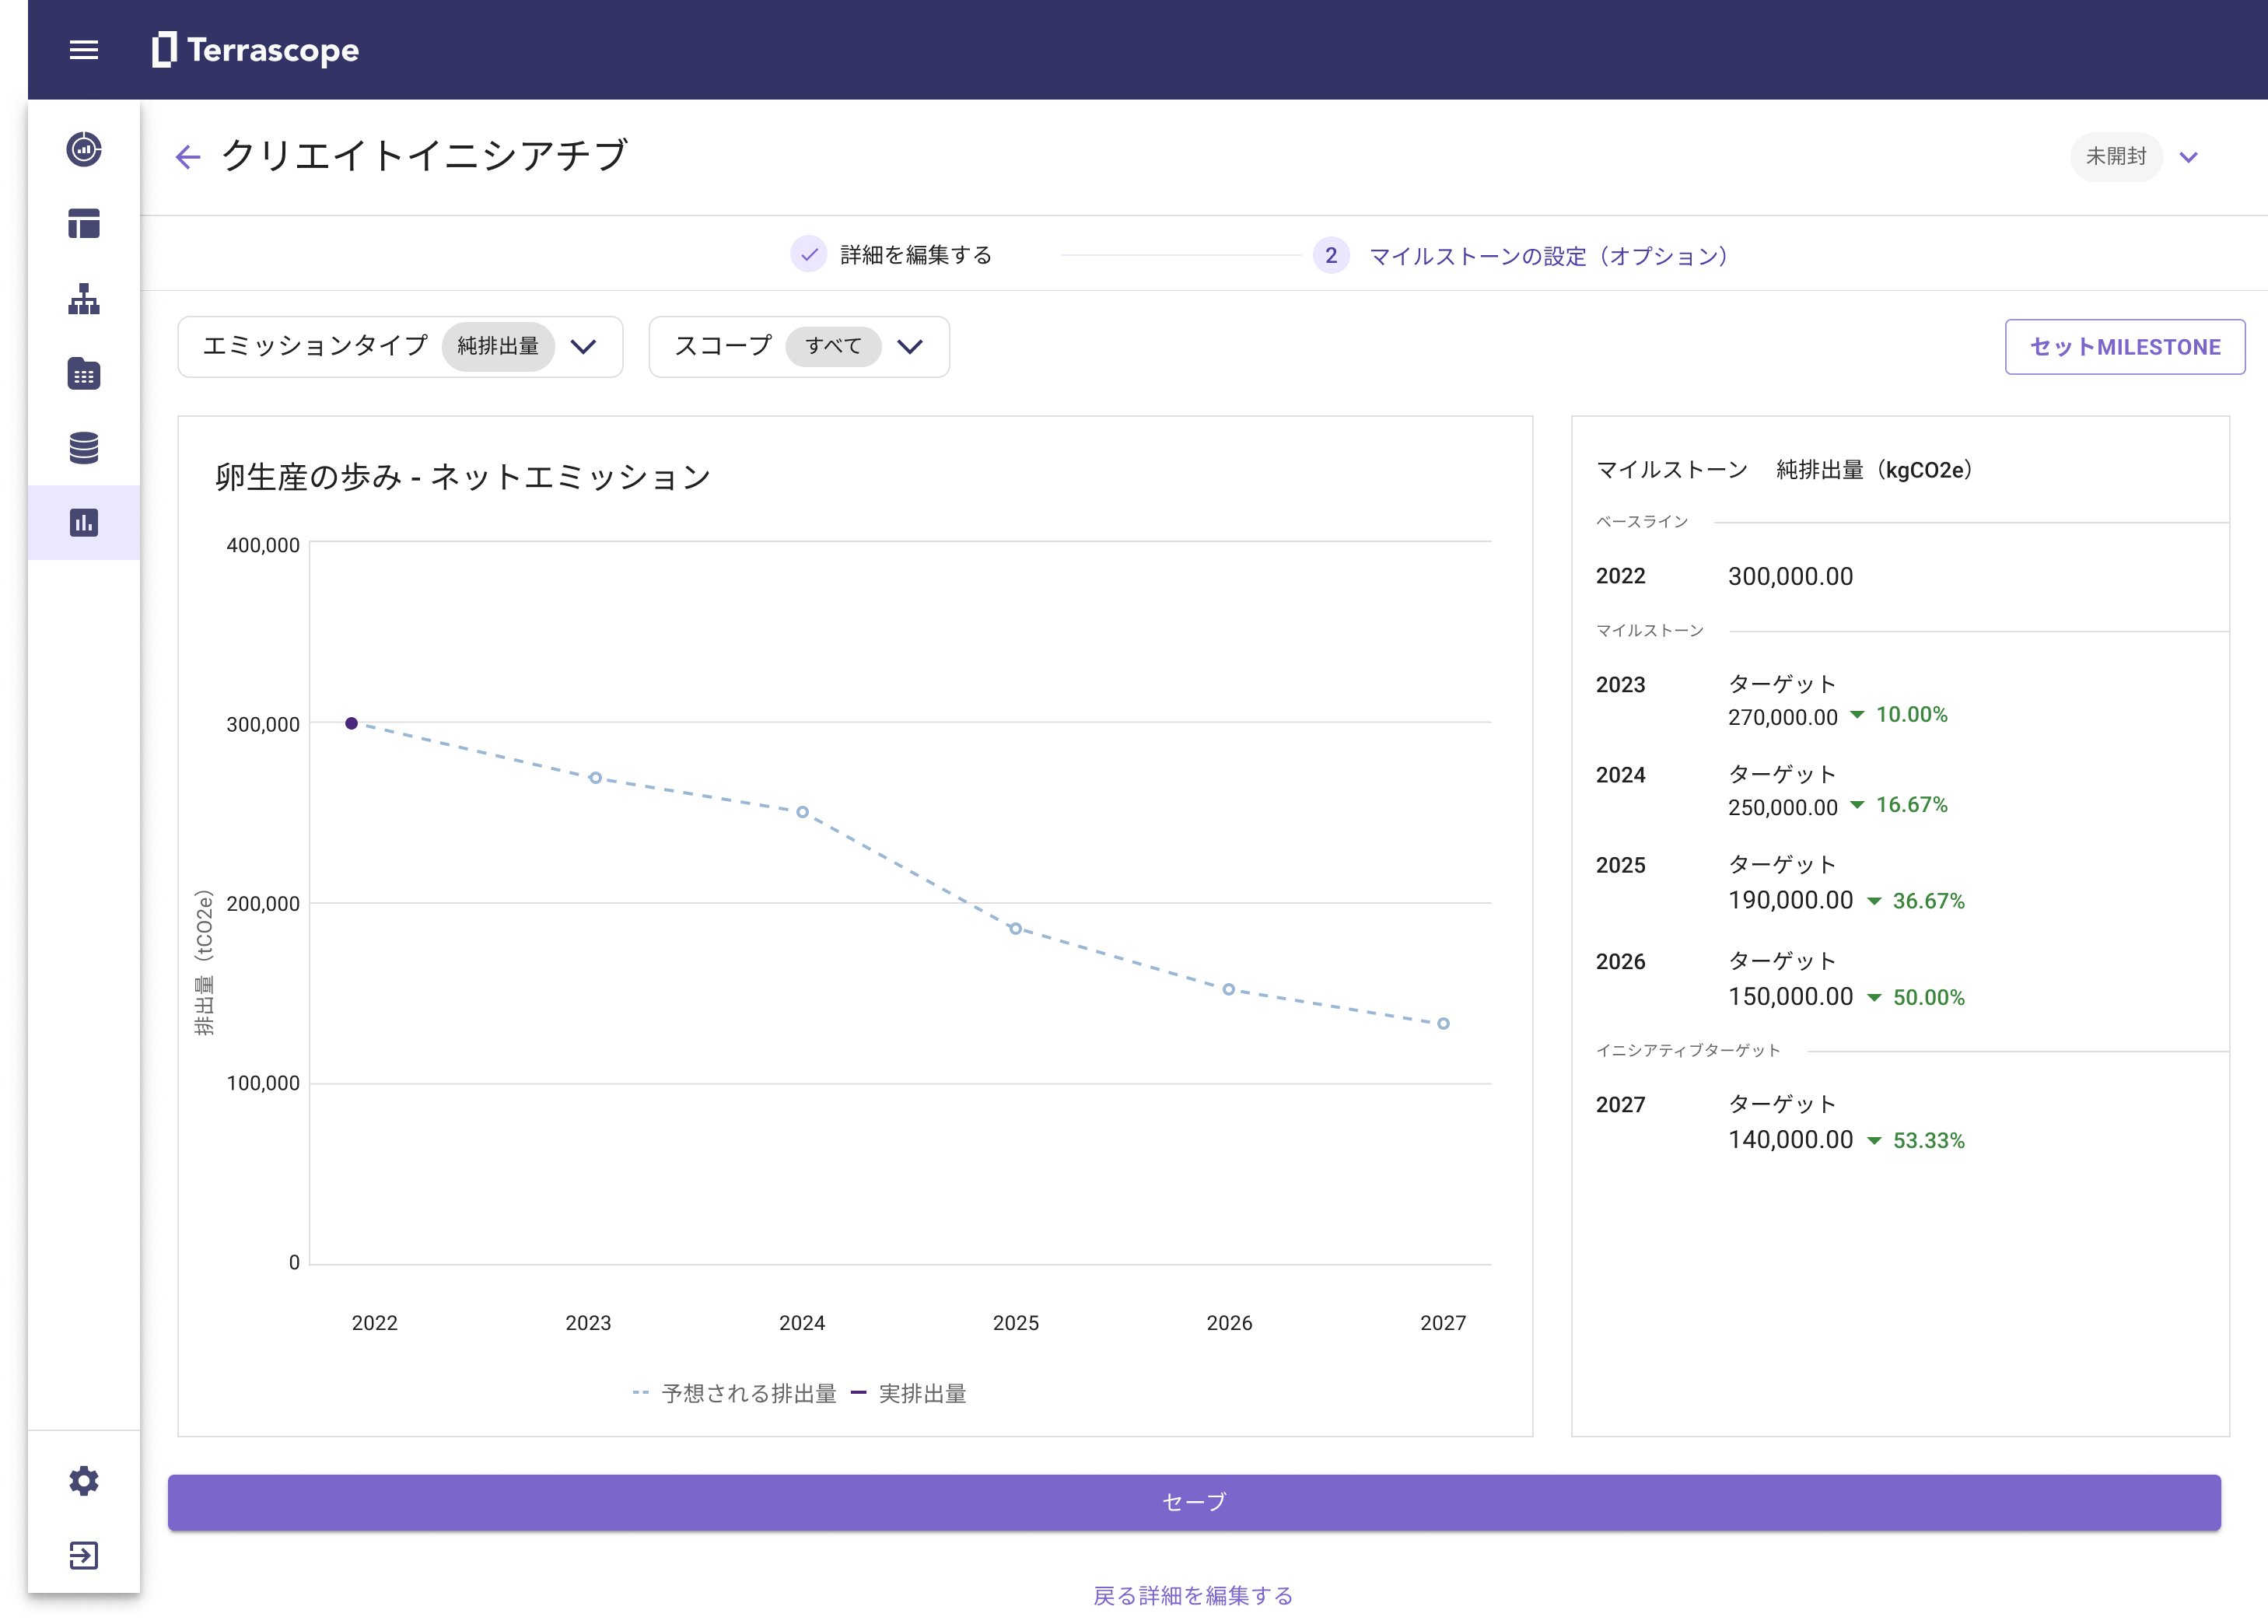The image size is (2268, 1624).
Task: Go back using the left arrow
Action: coord(188,157)
